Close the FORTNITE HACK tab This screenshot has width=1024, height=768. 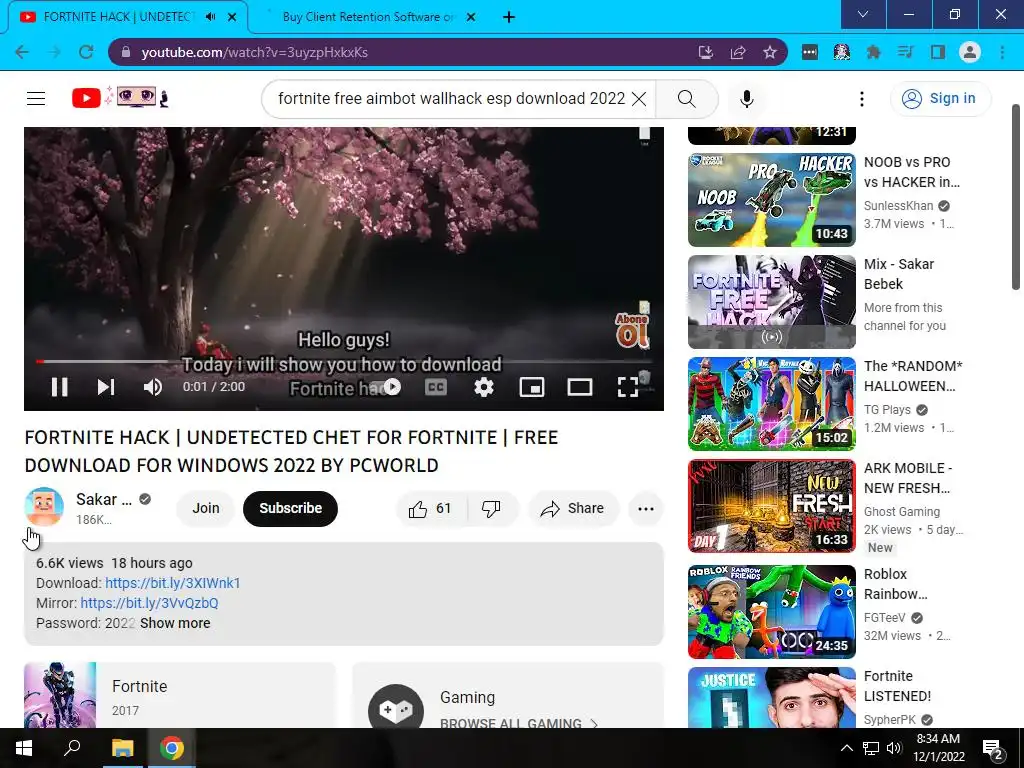click(232, 17)
